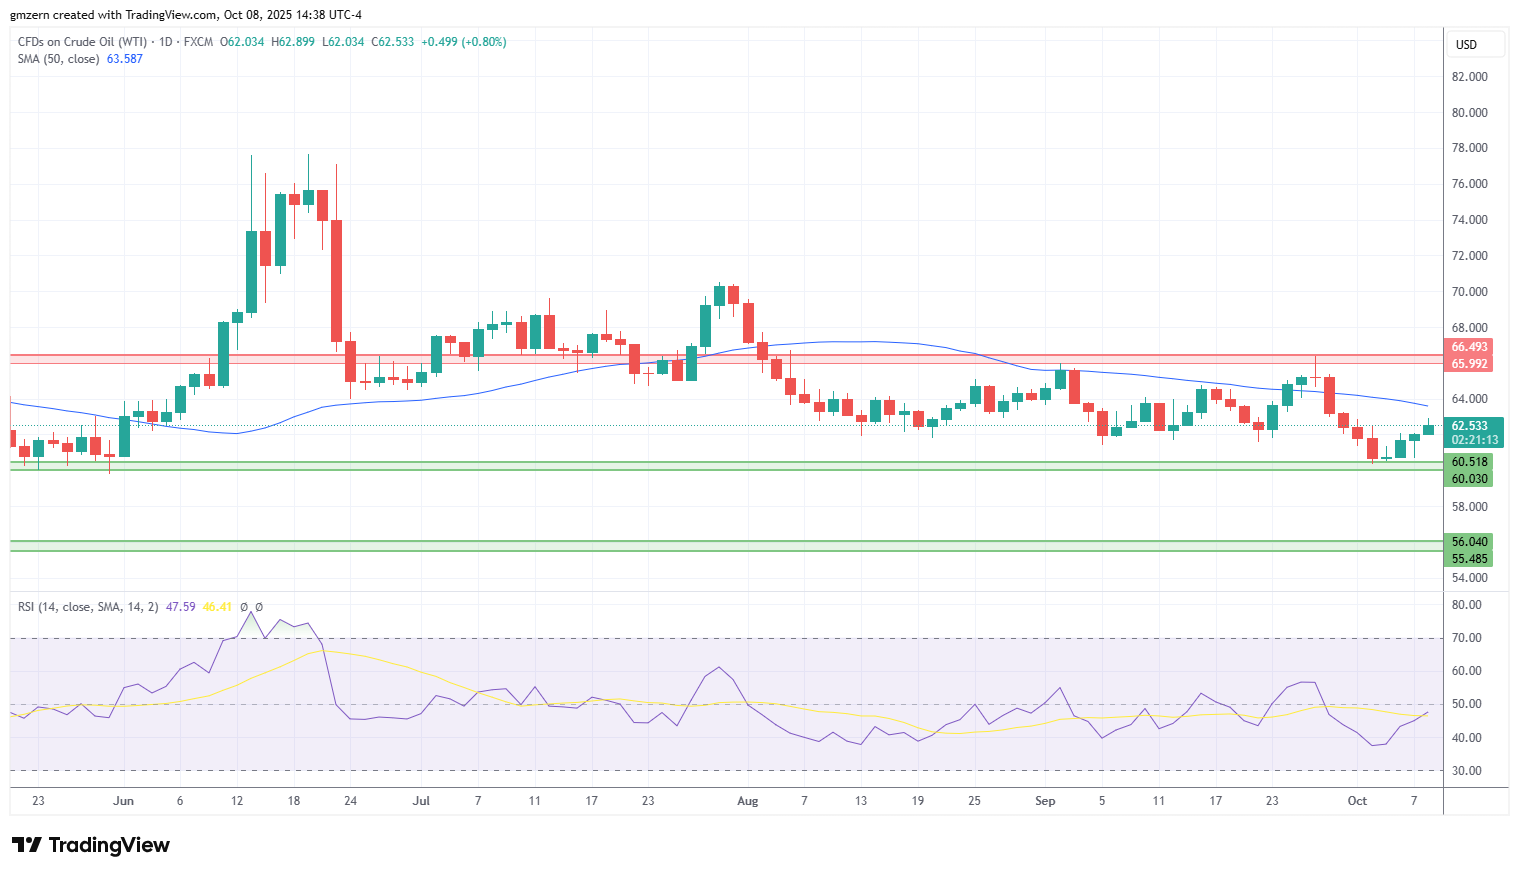Click the 54.000 price axis label
Viewport: 1519px width, 875px height.
1469,578
